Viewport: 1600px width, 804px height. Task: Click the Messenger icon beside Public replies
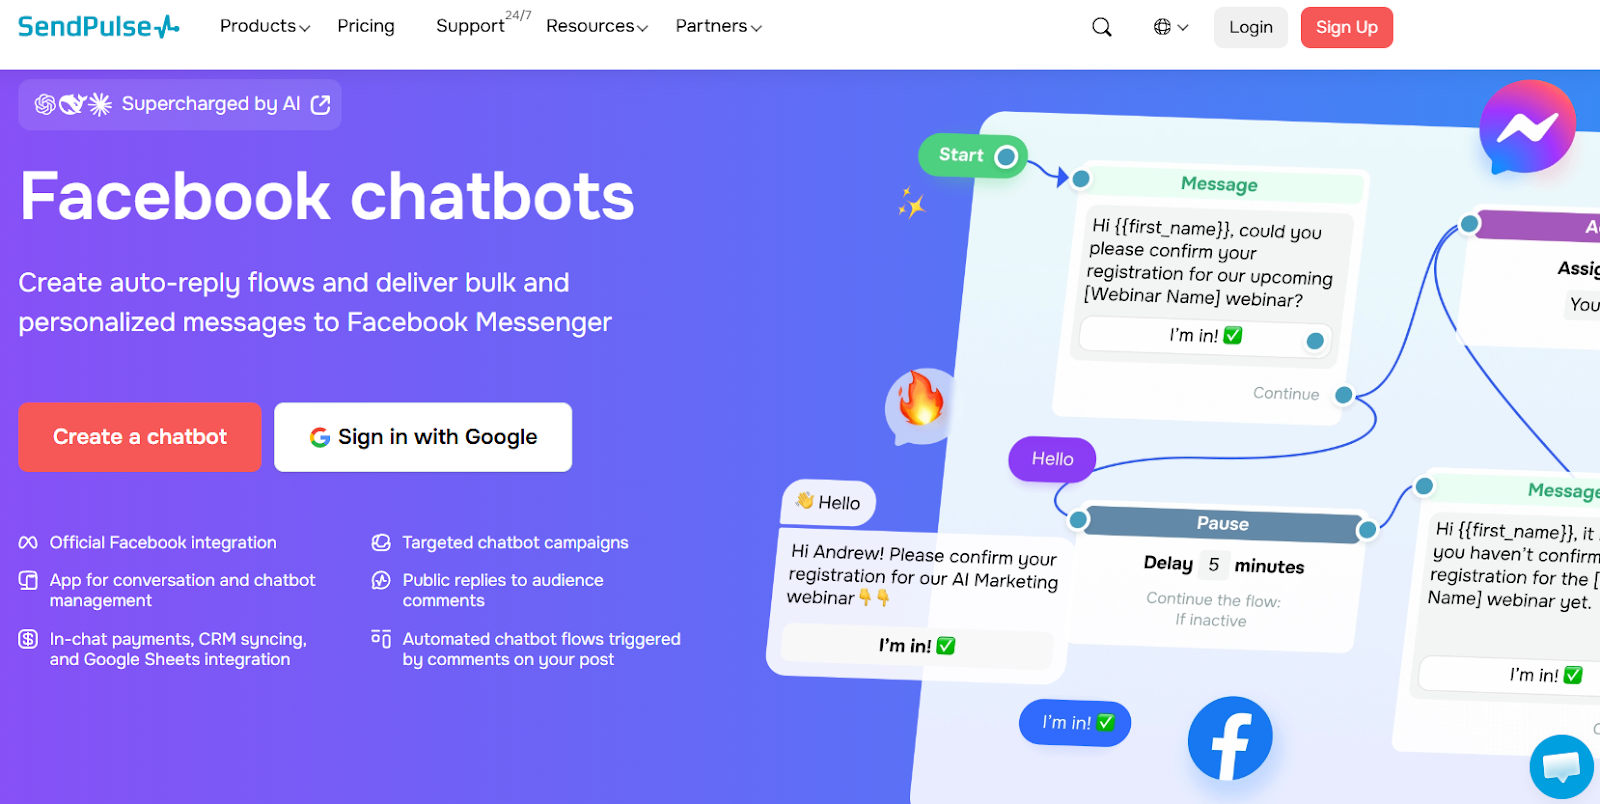coord(381,580)
